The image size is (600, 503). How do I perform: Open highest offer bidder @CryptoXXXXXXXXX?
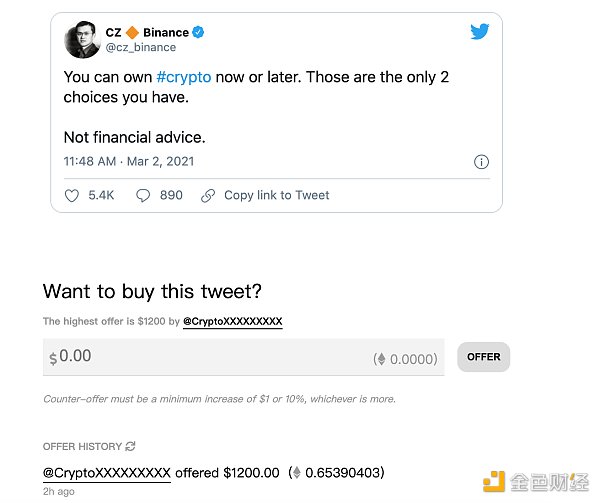click(233, 322)
